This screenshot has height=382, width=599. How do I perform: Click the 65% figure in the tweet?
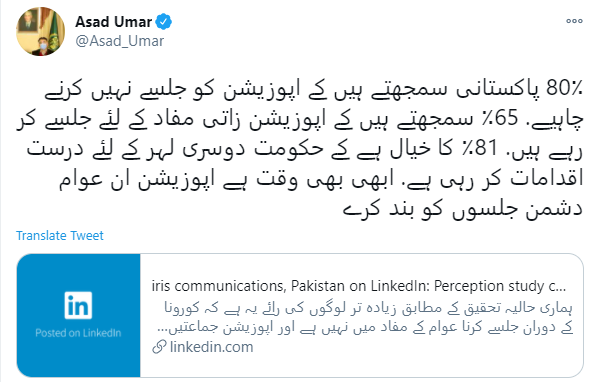point(500,118)
